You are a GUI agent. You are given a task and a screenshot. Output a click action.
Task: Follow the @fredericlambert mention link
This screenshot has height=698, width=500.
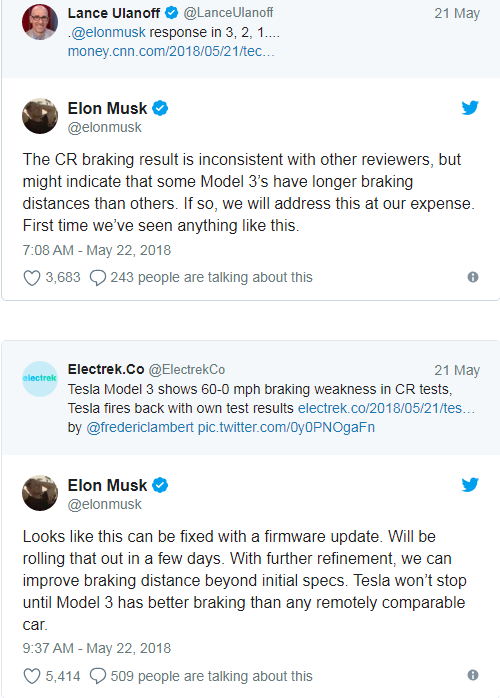click(140, 427)
